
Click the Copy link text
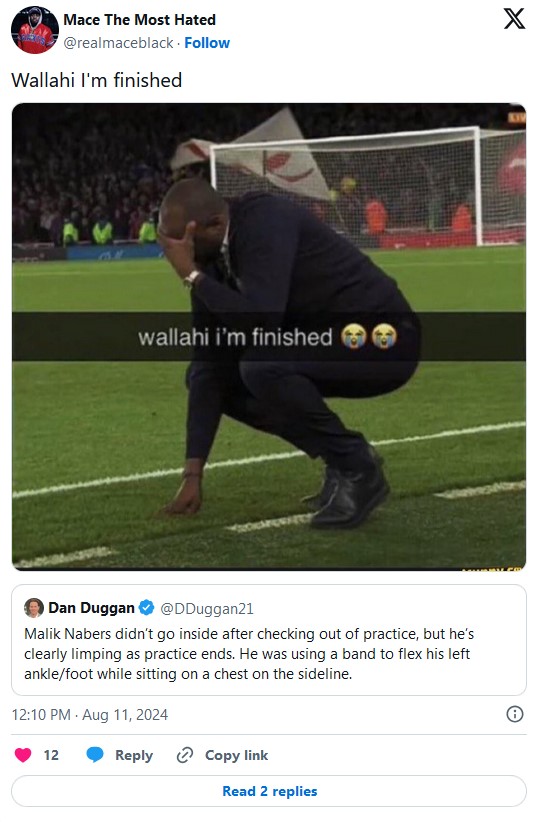(236, 755)
